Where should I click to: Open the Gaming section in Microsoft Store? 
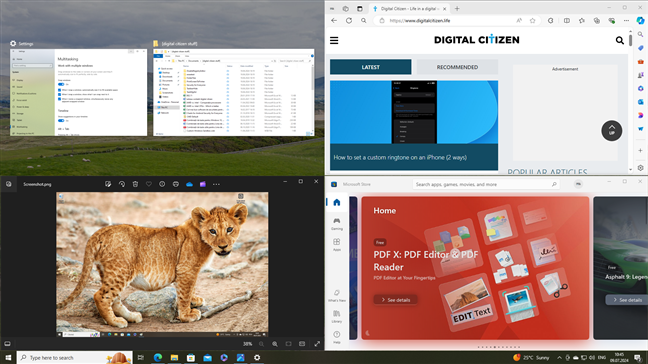[x=337, y=224]
